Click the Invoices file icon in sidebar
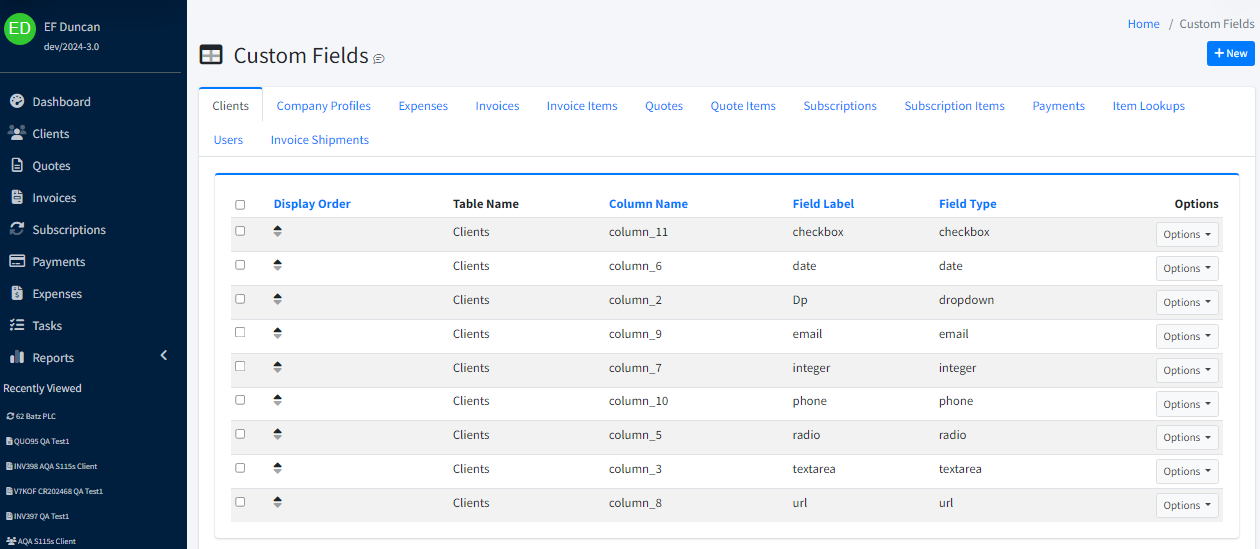This screenshot has width=1260, height=549. (16, 197)
